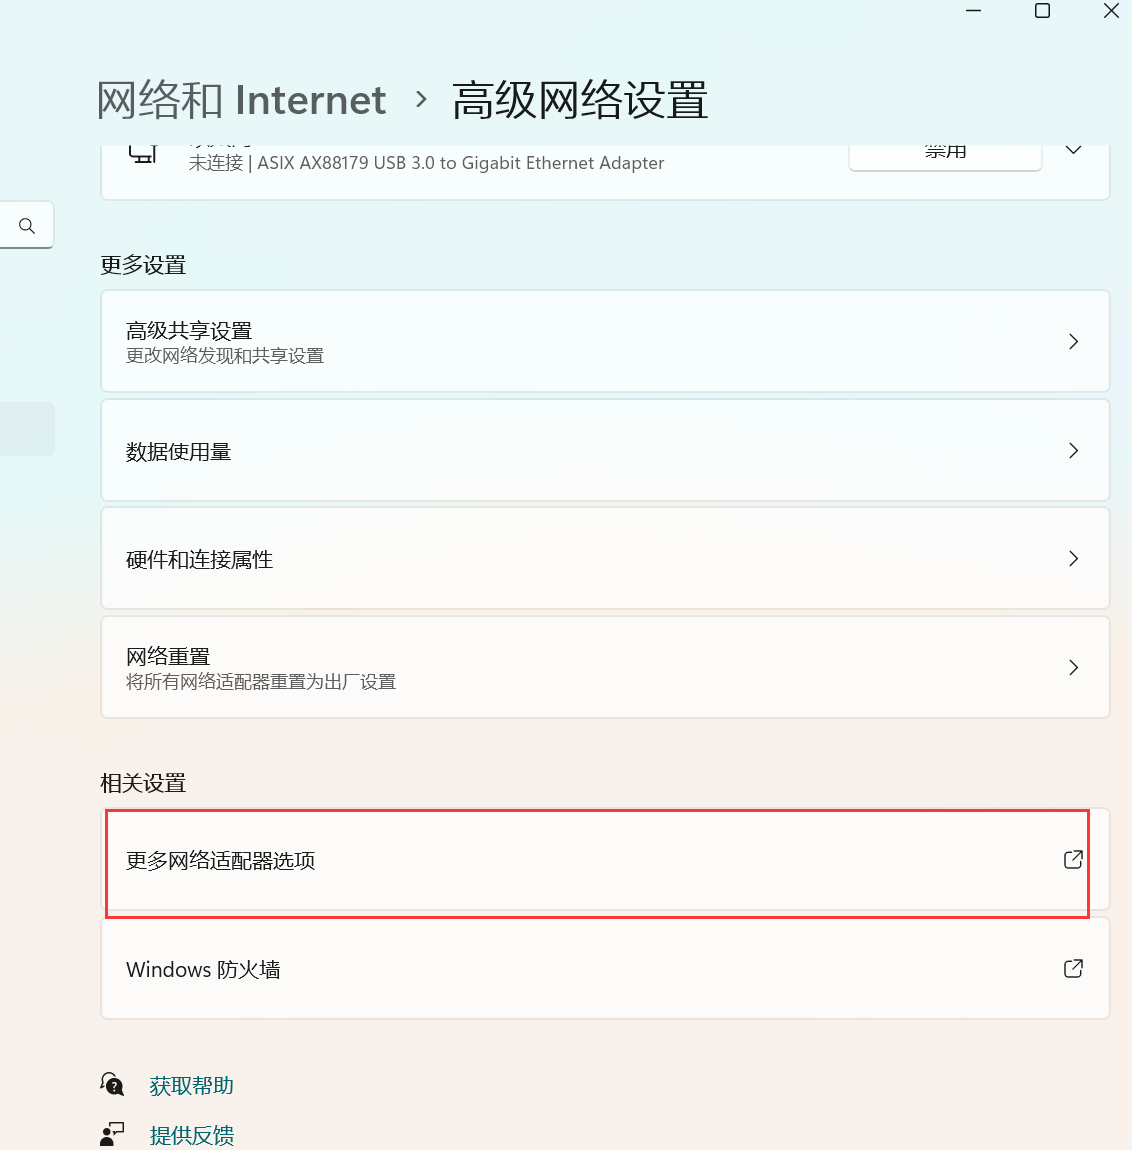1132x1150 pixels.
Task: Select the 更多网络适配器选项 row
Action: [598, 861]
